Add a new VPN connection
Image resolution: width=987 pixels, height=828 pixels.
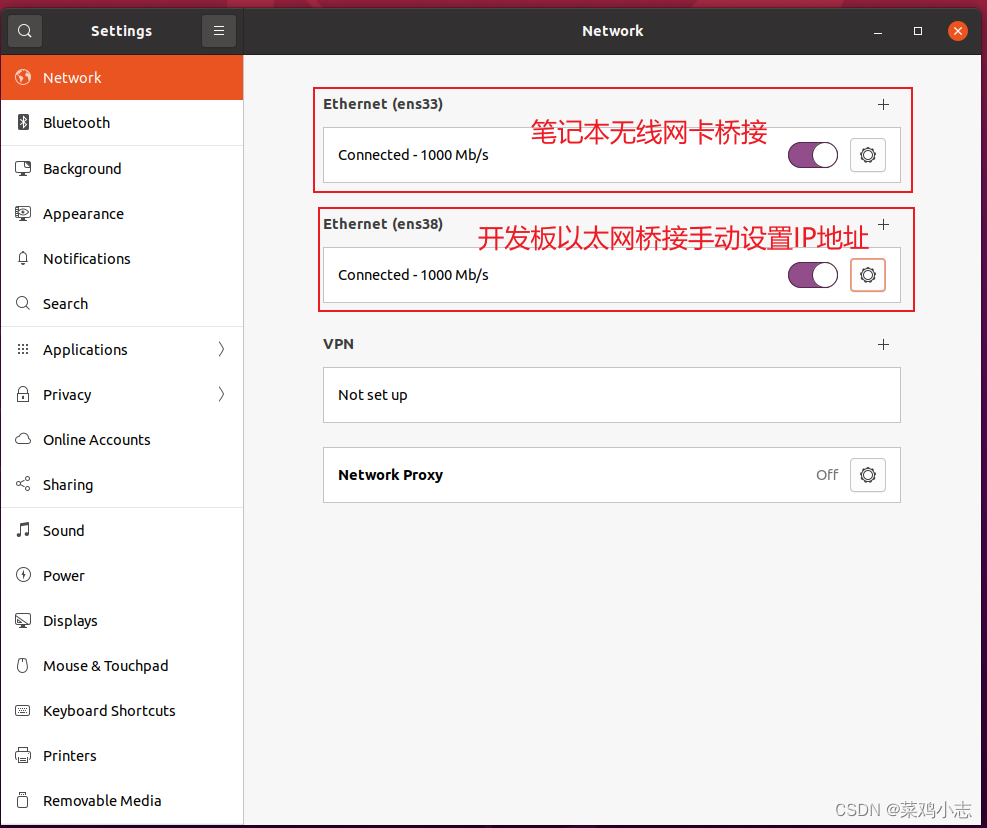[883, 344]
